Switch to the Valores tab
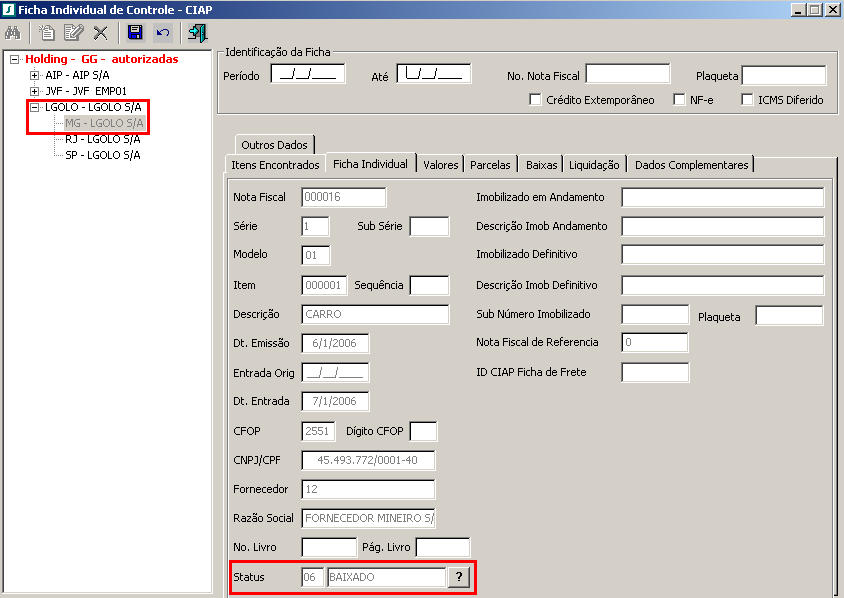 click(440, 165)
